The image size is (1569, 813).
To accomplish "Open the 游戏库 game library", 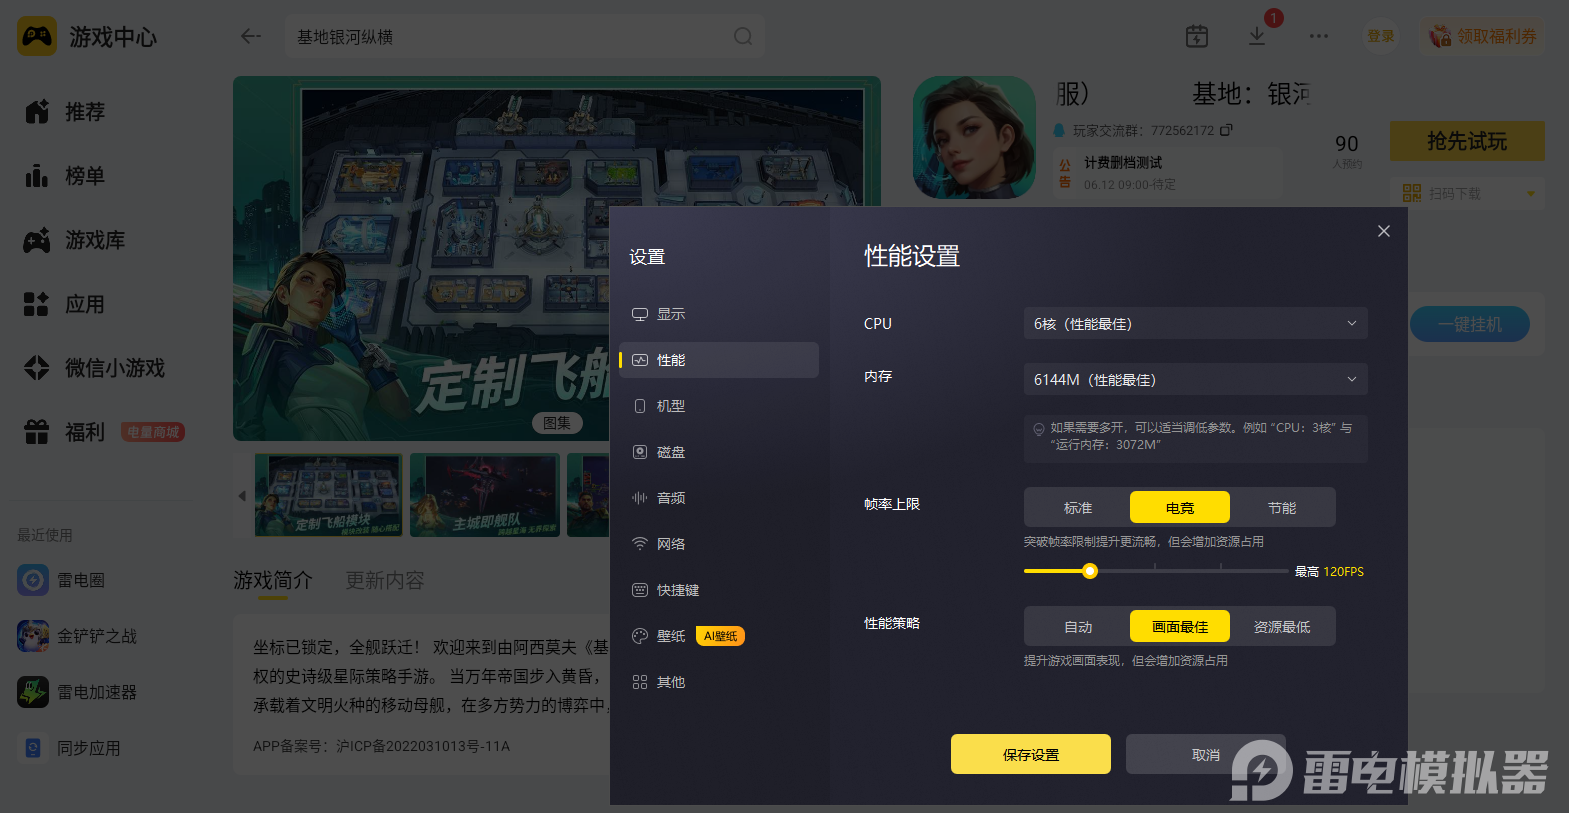I will coord(75,240).
